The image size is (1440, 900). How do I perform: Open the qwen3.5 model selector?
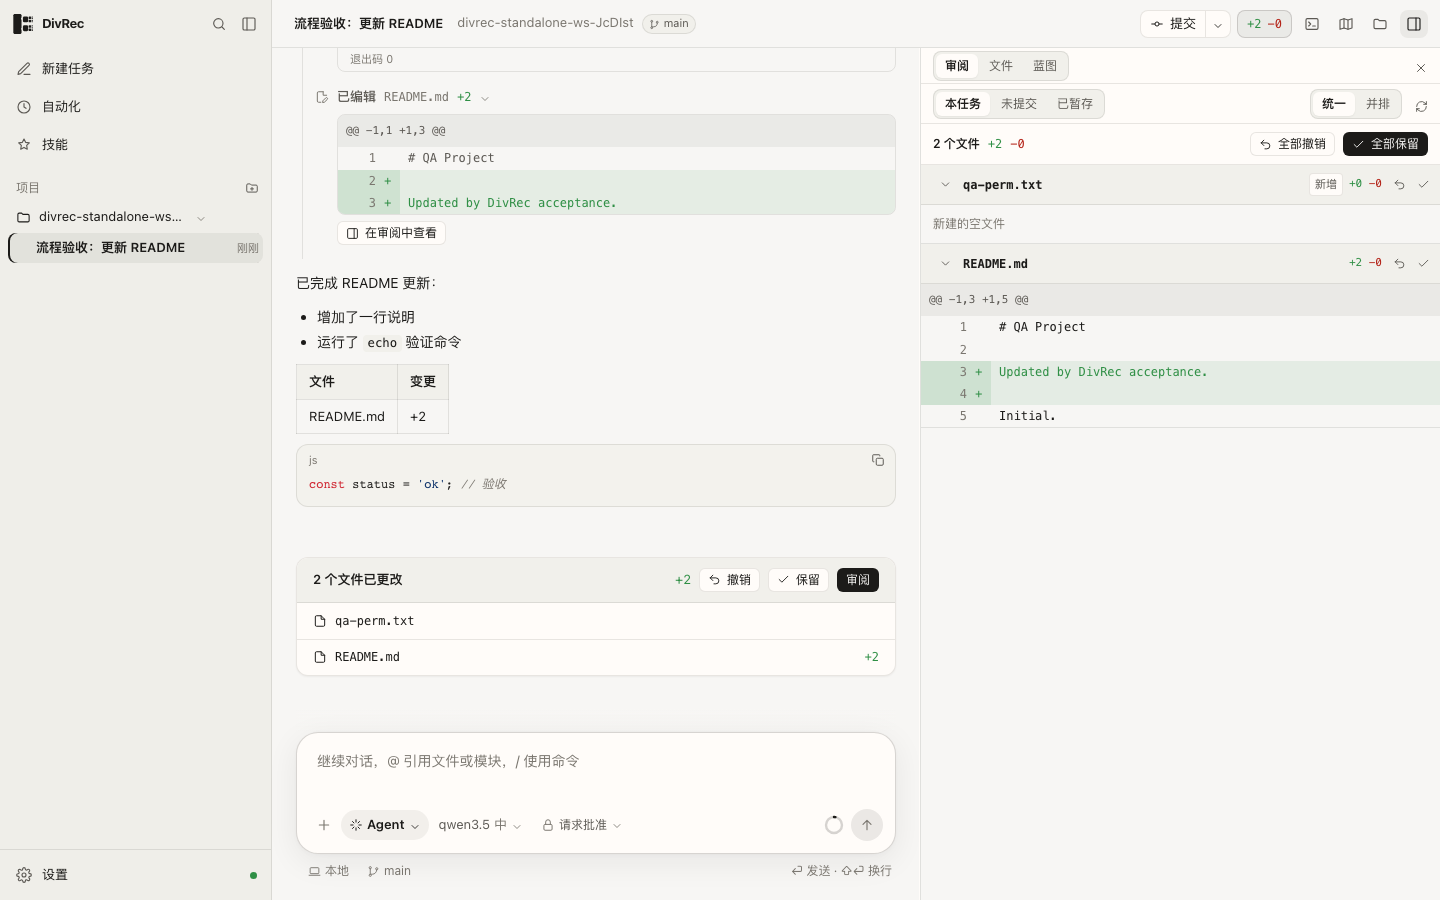(480, 825)
